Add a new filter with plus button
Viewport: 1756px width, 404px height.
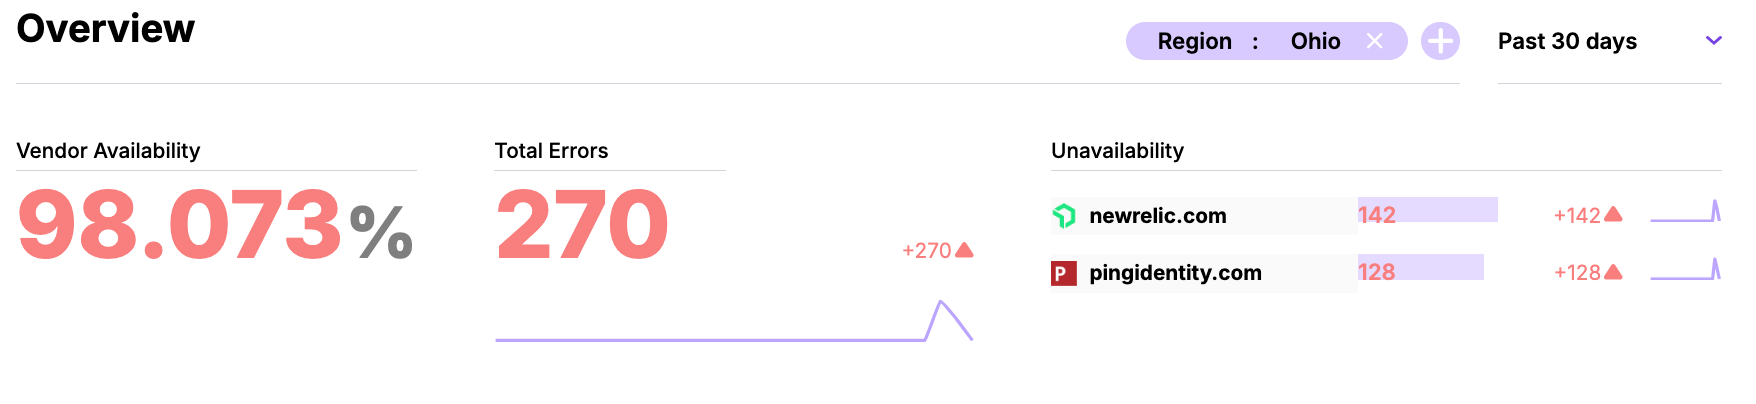[x=1440, y=41]
